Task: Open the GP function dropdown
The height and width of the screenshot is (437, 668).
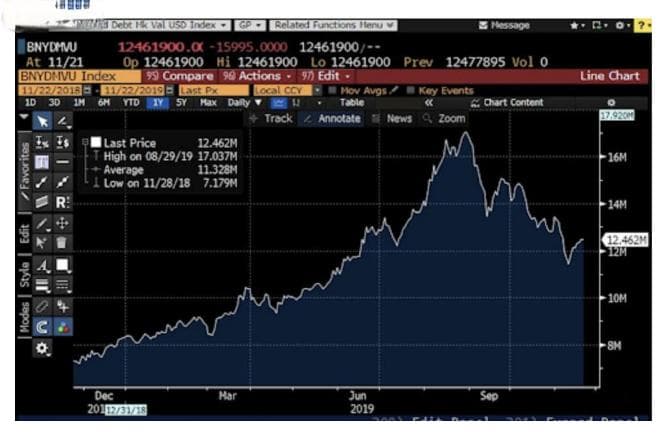Action: 250,25
